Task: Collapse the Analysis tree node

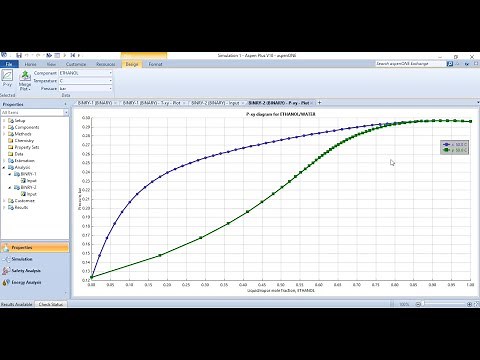Action: (x=4, y=167)
